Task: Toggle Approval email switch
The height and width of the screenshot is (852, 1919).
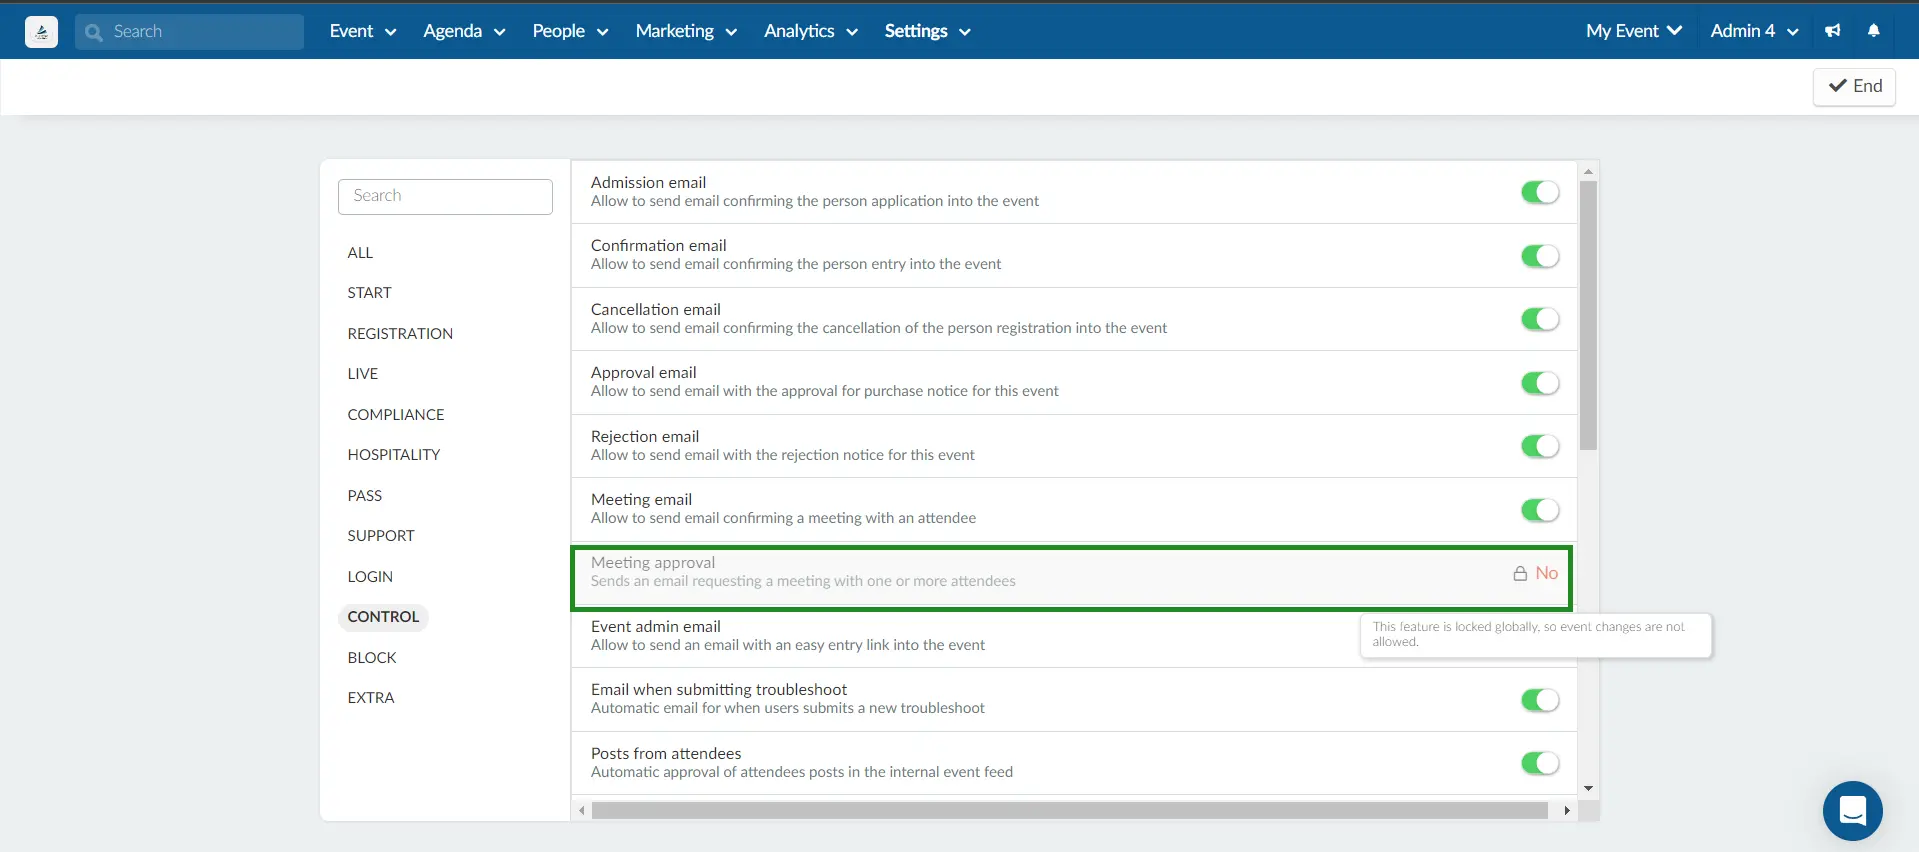Action: tap(1540, 383)
